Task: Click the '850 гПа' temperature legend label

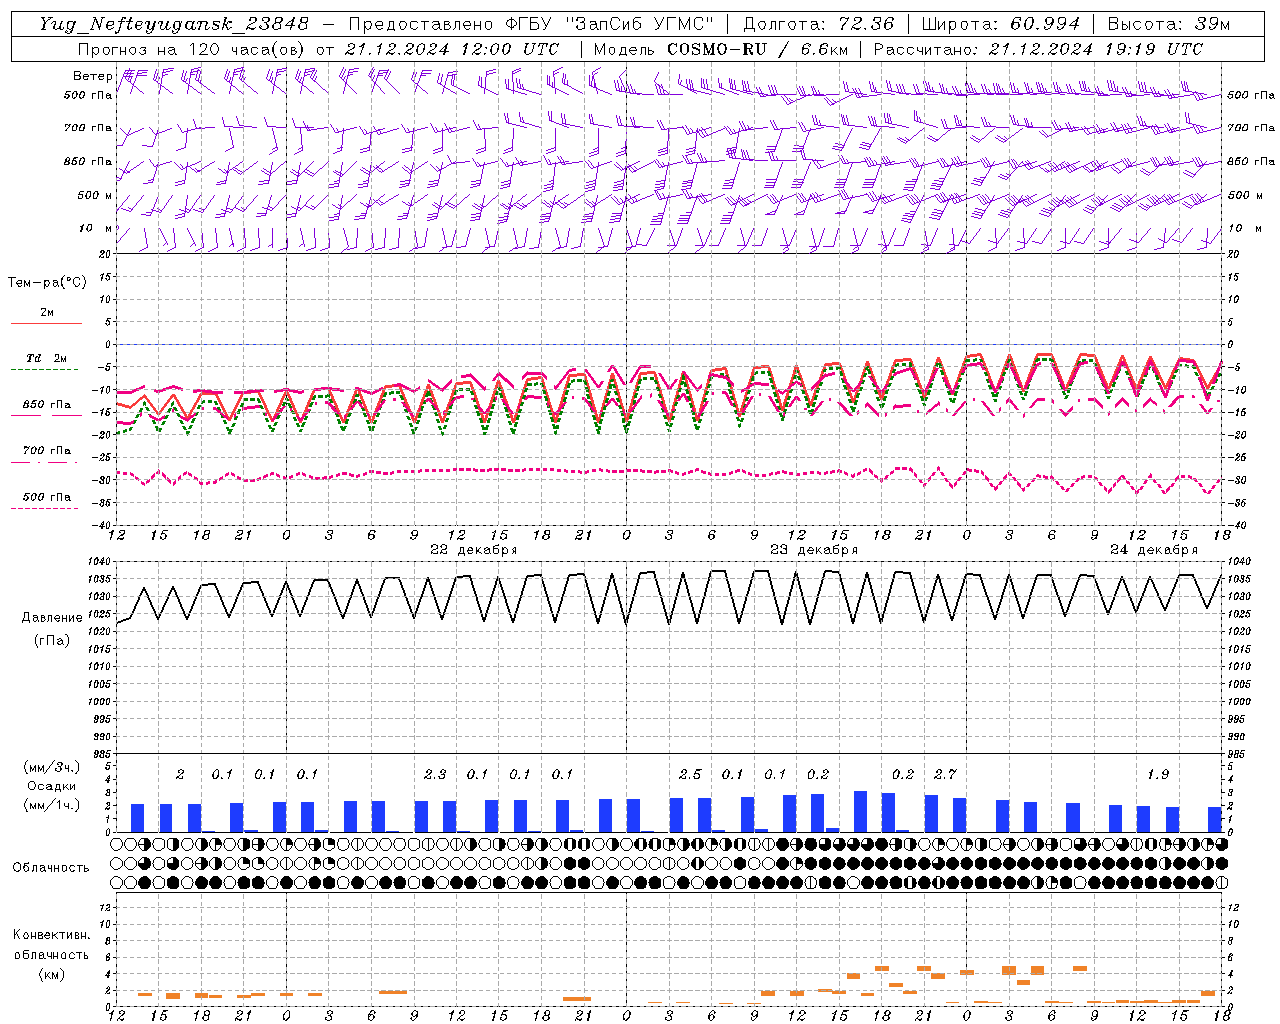Action: pyautogui.click(x=47, y=405)
